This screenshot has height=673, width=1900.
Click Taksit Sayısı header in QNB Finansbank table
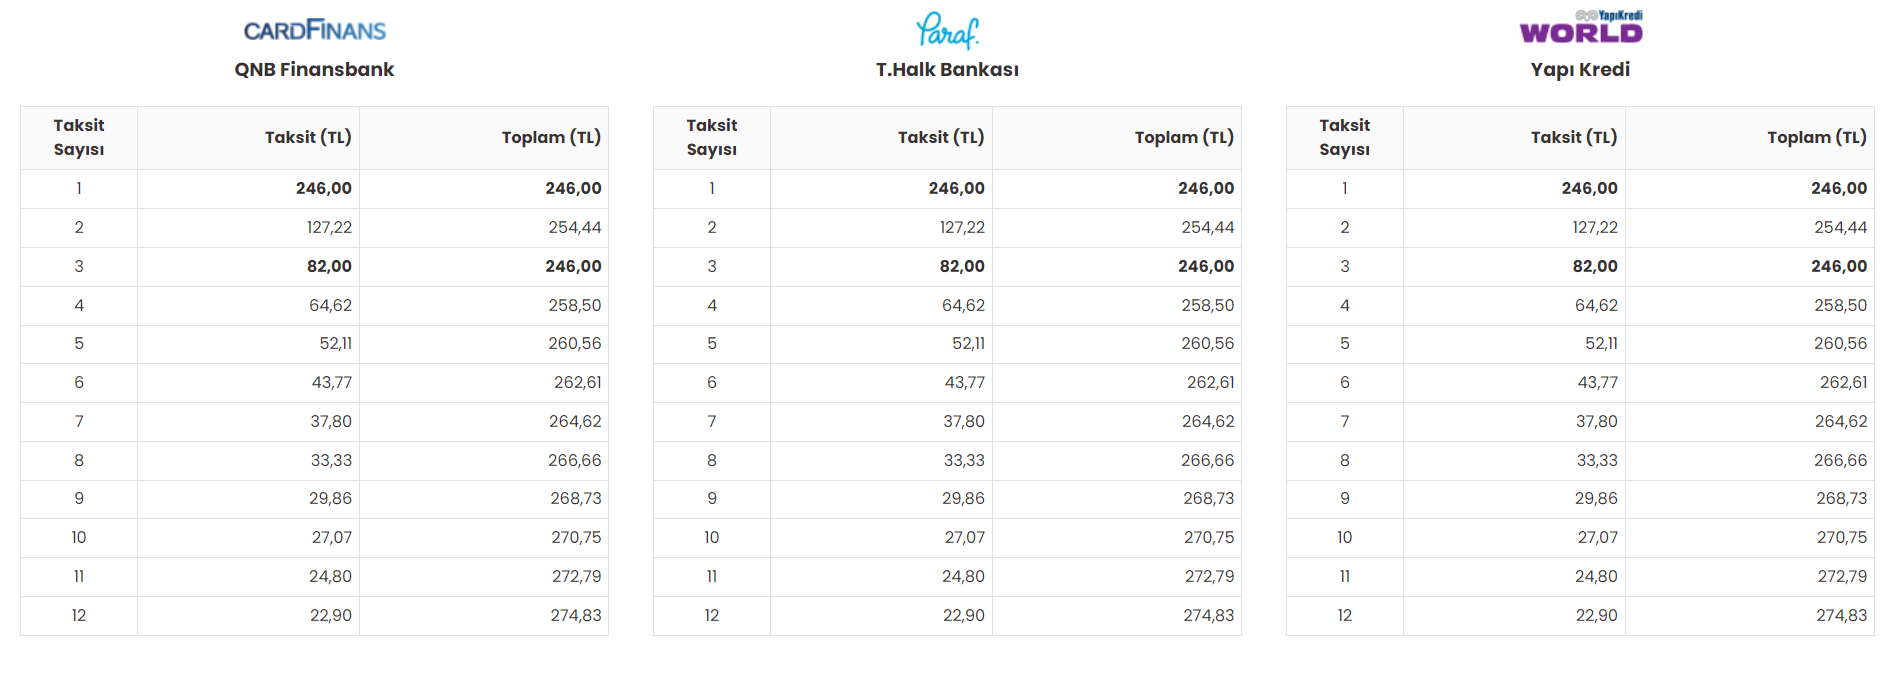(79, 137)
